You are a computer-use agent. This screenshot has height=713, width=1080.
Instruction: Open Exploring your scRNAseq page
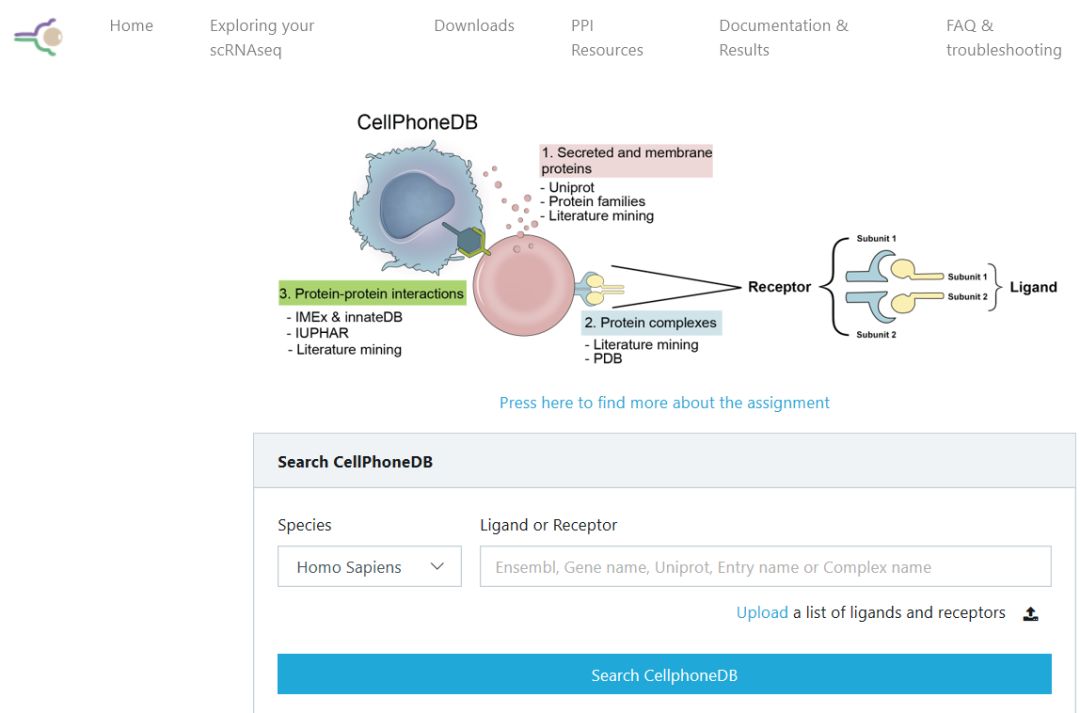coord(262,38)
